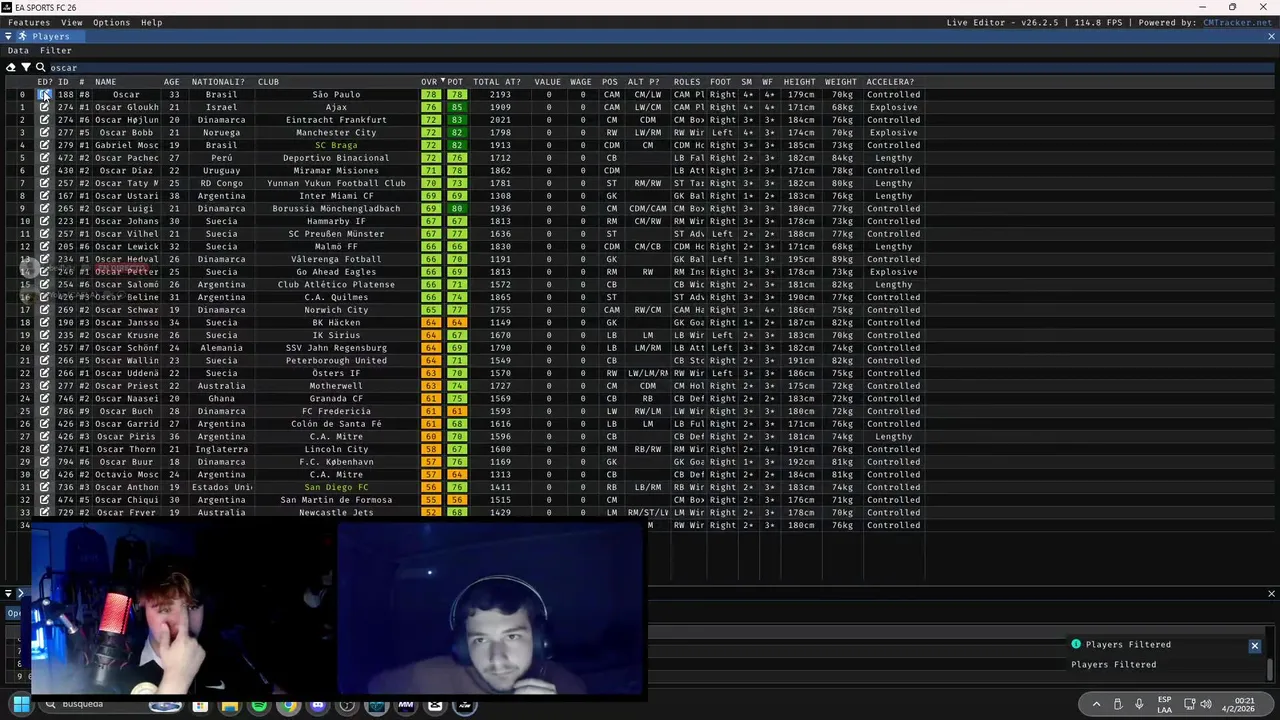Screen dimensions: 1280x720
Task: Sort by the WEIGHT column header
Action: [841, 82]
